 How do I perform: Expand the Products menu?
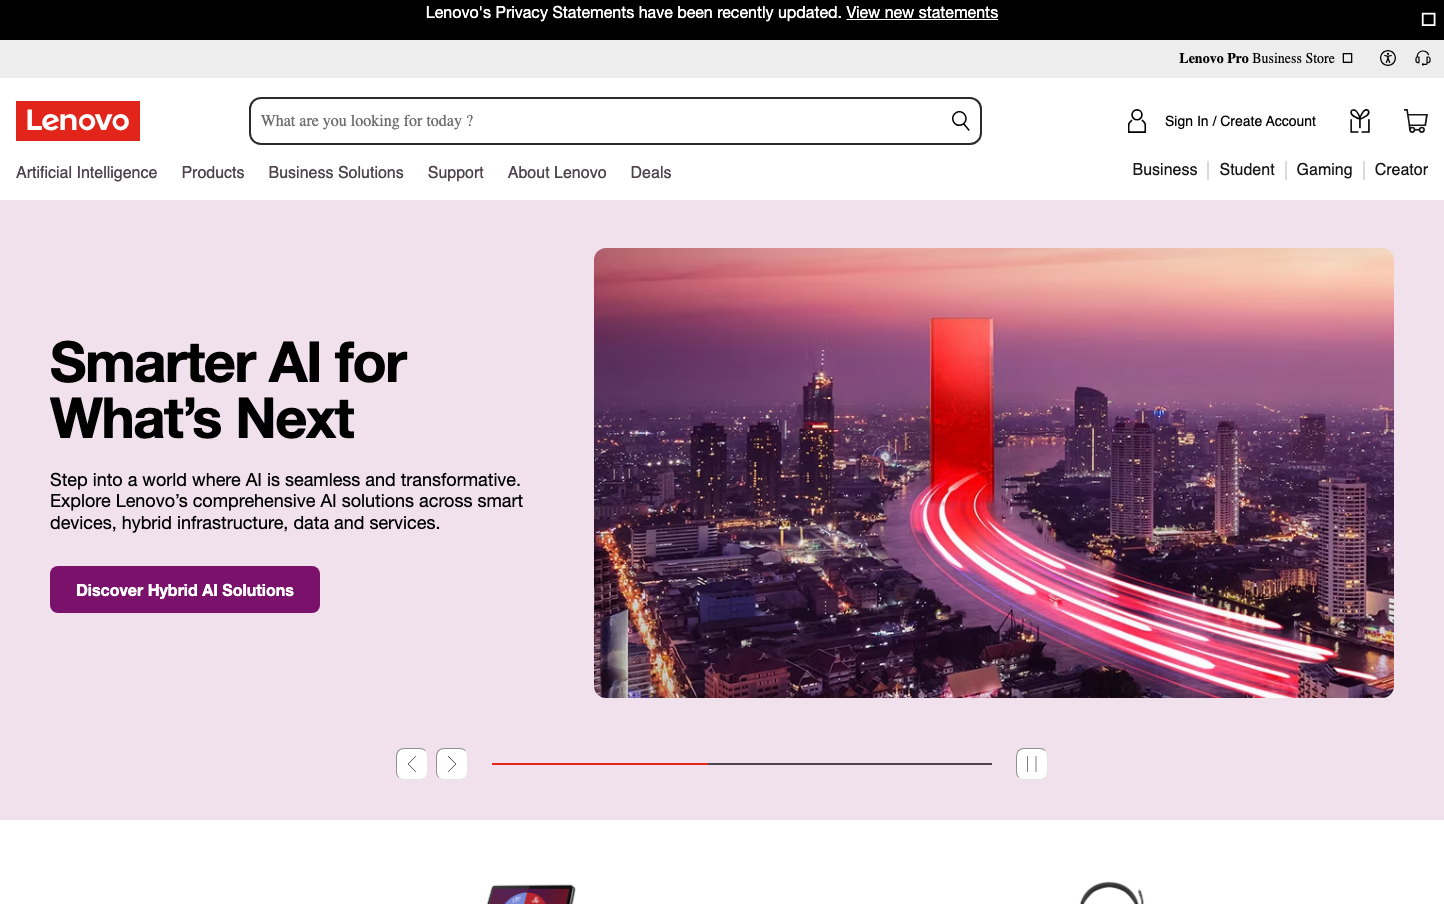click(x=213, y=172)
